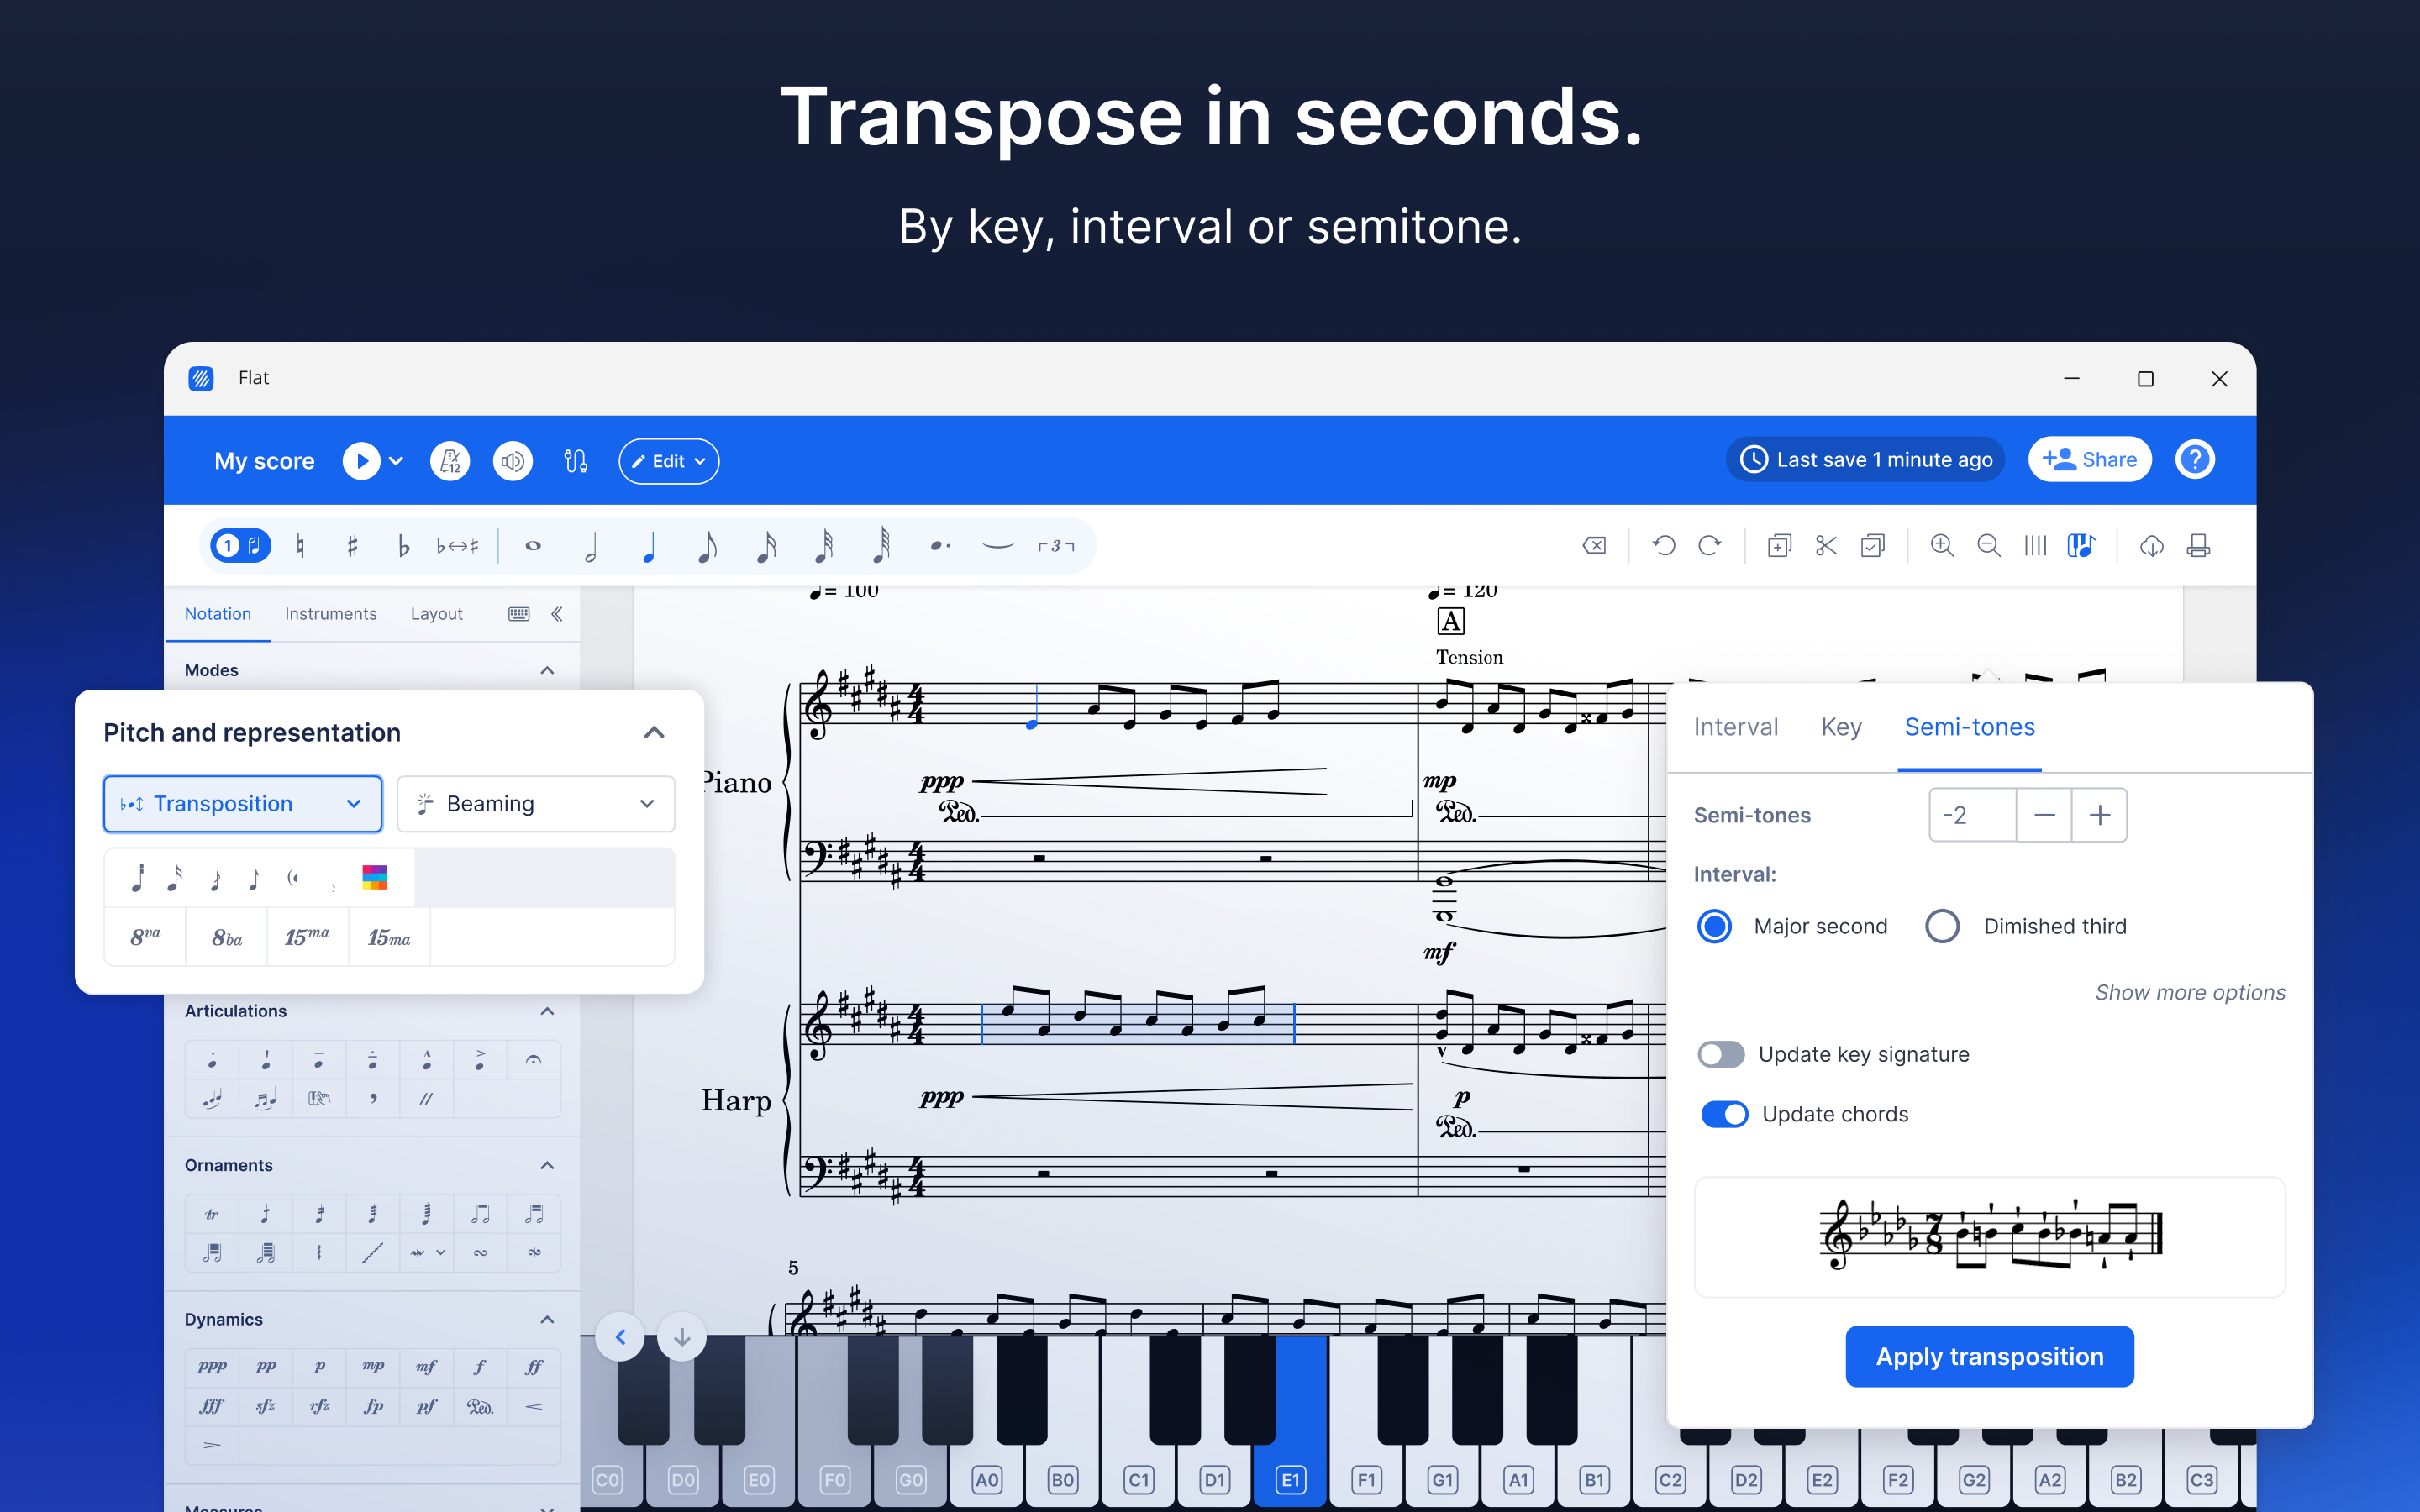The image size is (2420, 1512).
Task: Click the metronome icon in blue header
Action: [x=450, y=461]
